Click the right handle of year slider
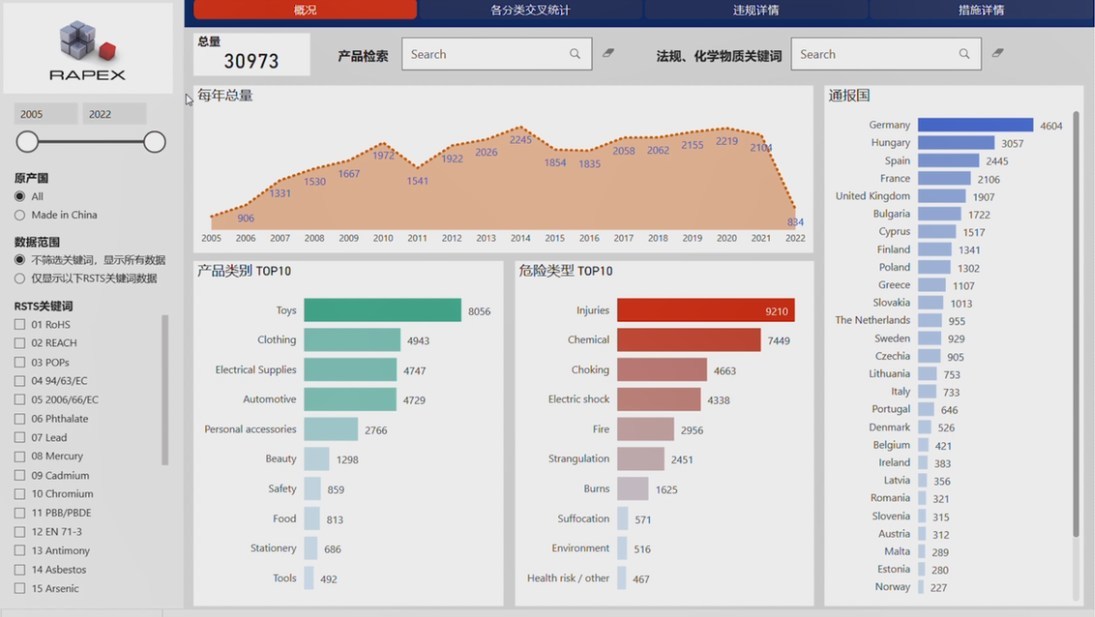The width and height of the screenshot is (1095, 617). [x=154, y=142]
